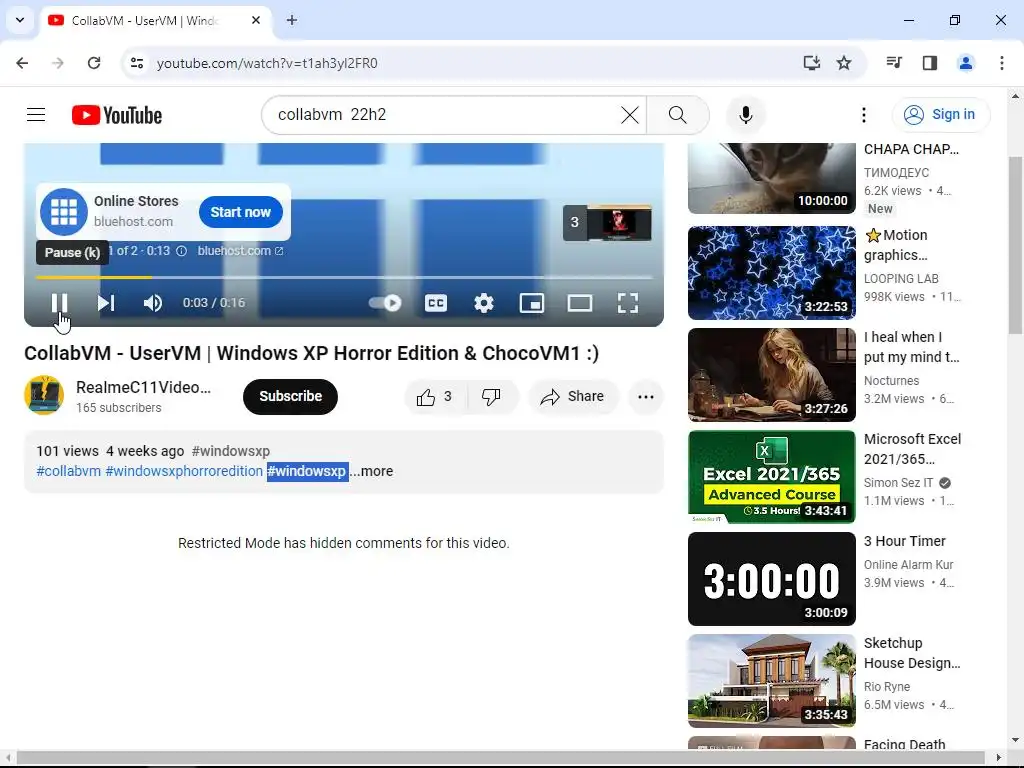Click the search magnifier button

pyautogui.click(x=678, y=115)
